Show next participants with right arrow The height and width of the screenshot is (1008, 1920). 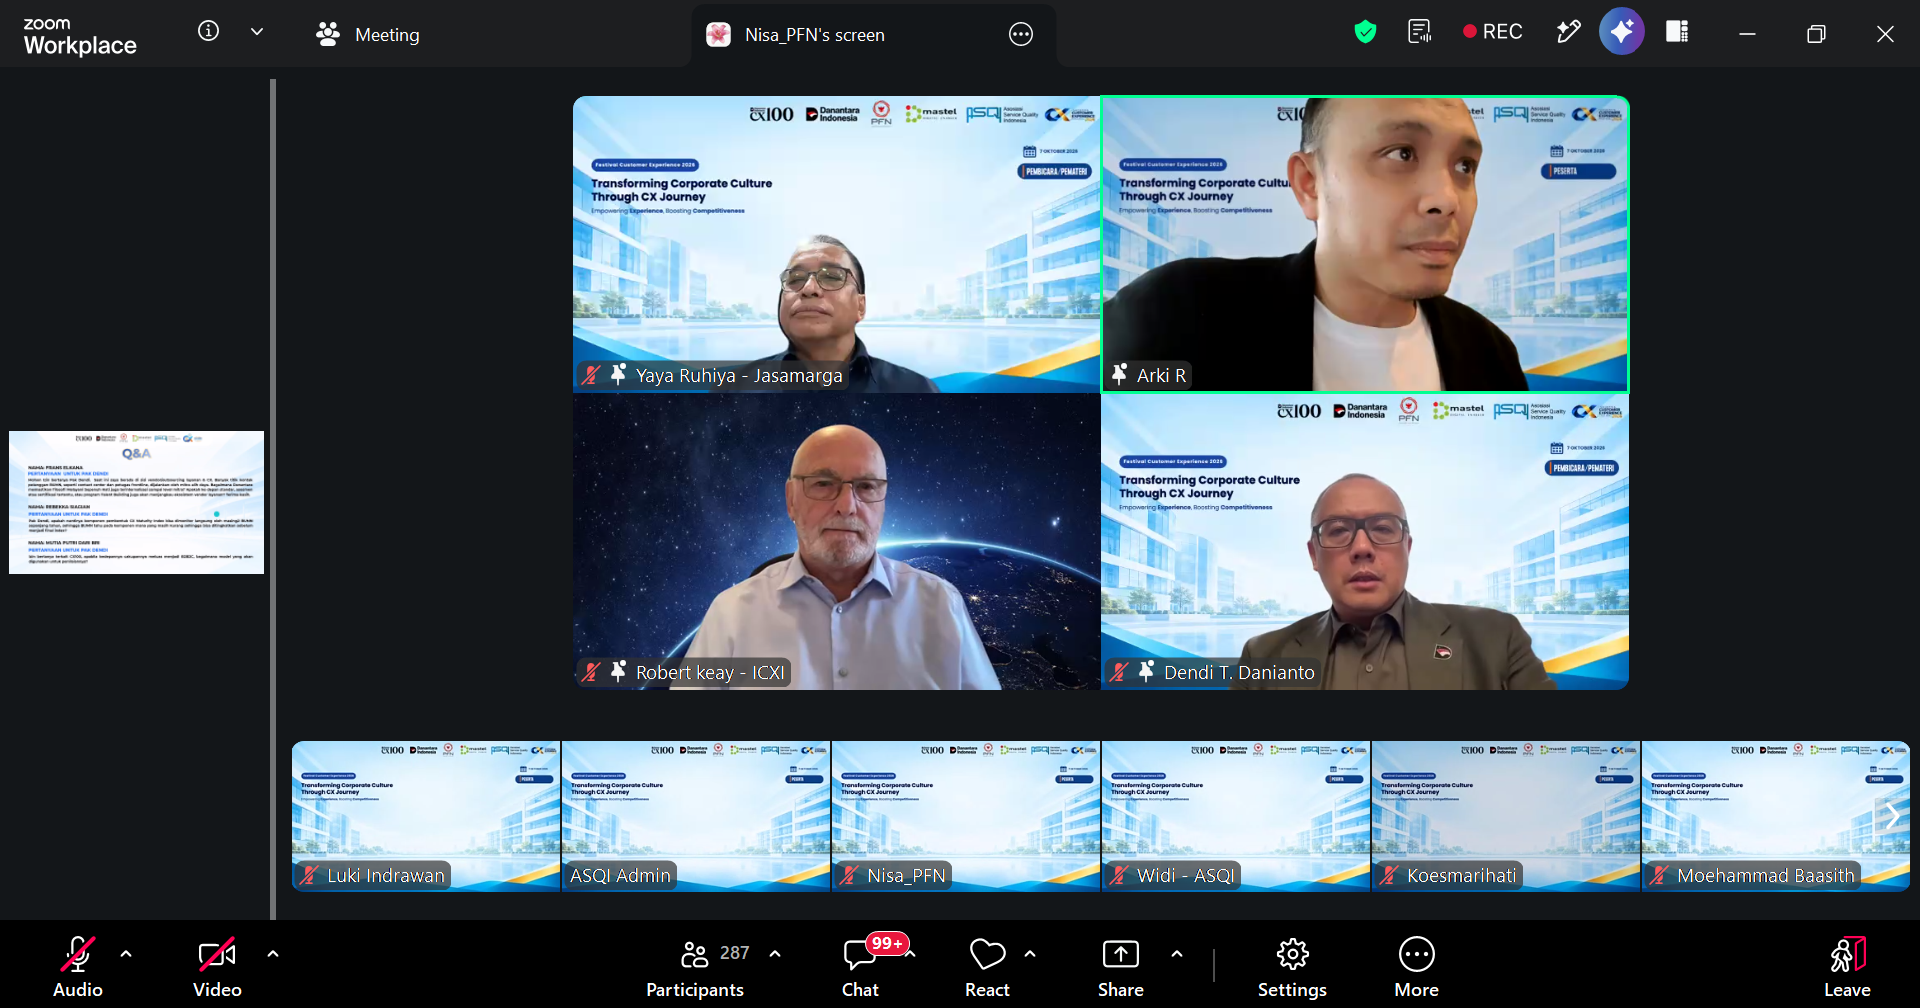coord(1892,815)
